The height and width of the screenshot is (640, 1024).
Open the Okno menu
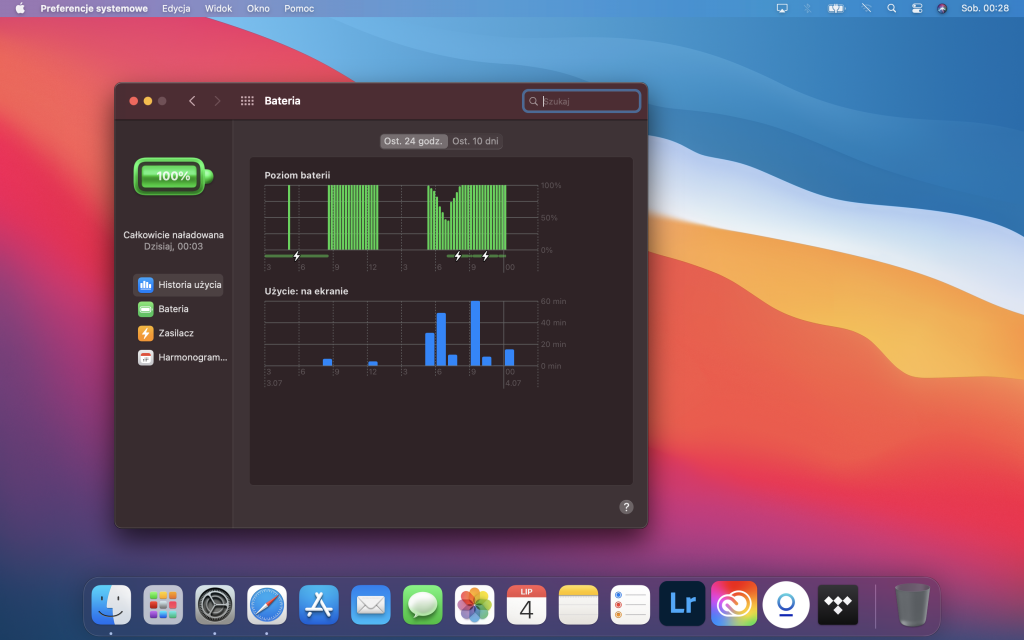click(x=260, y=8)
